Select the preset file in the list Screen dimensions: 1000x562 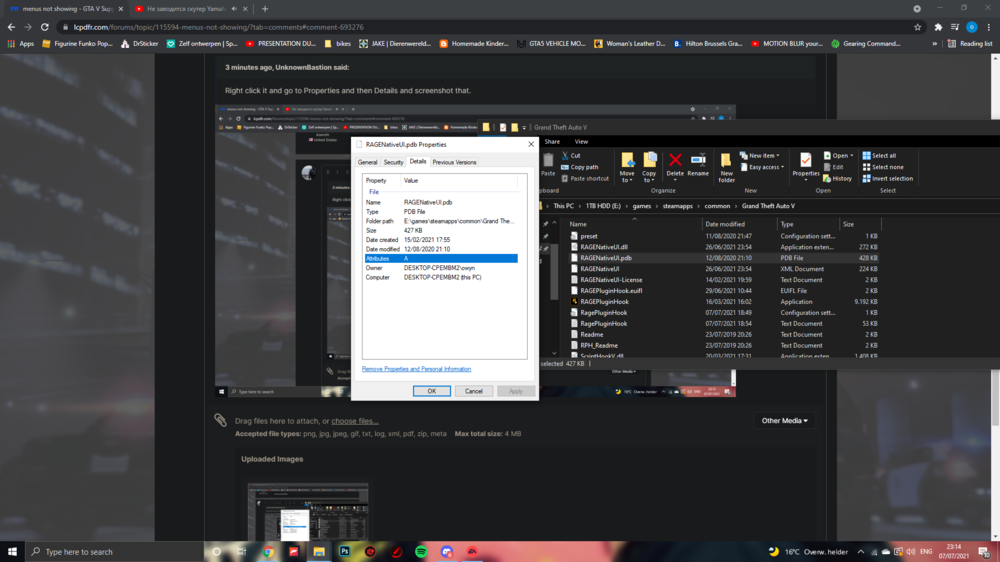(x=589, y=236)
